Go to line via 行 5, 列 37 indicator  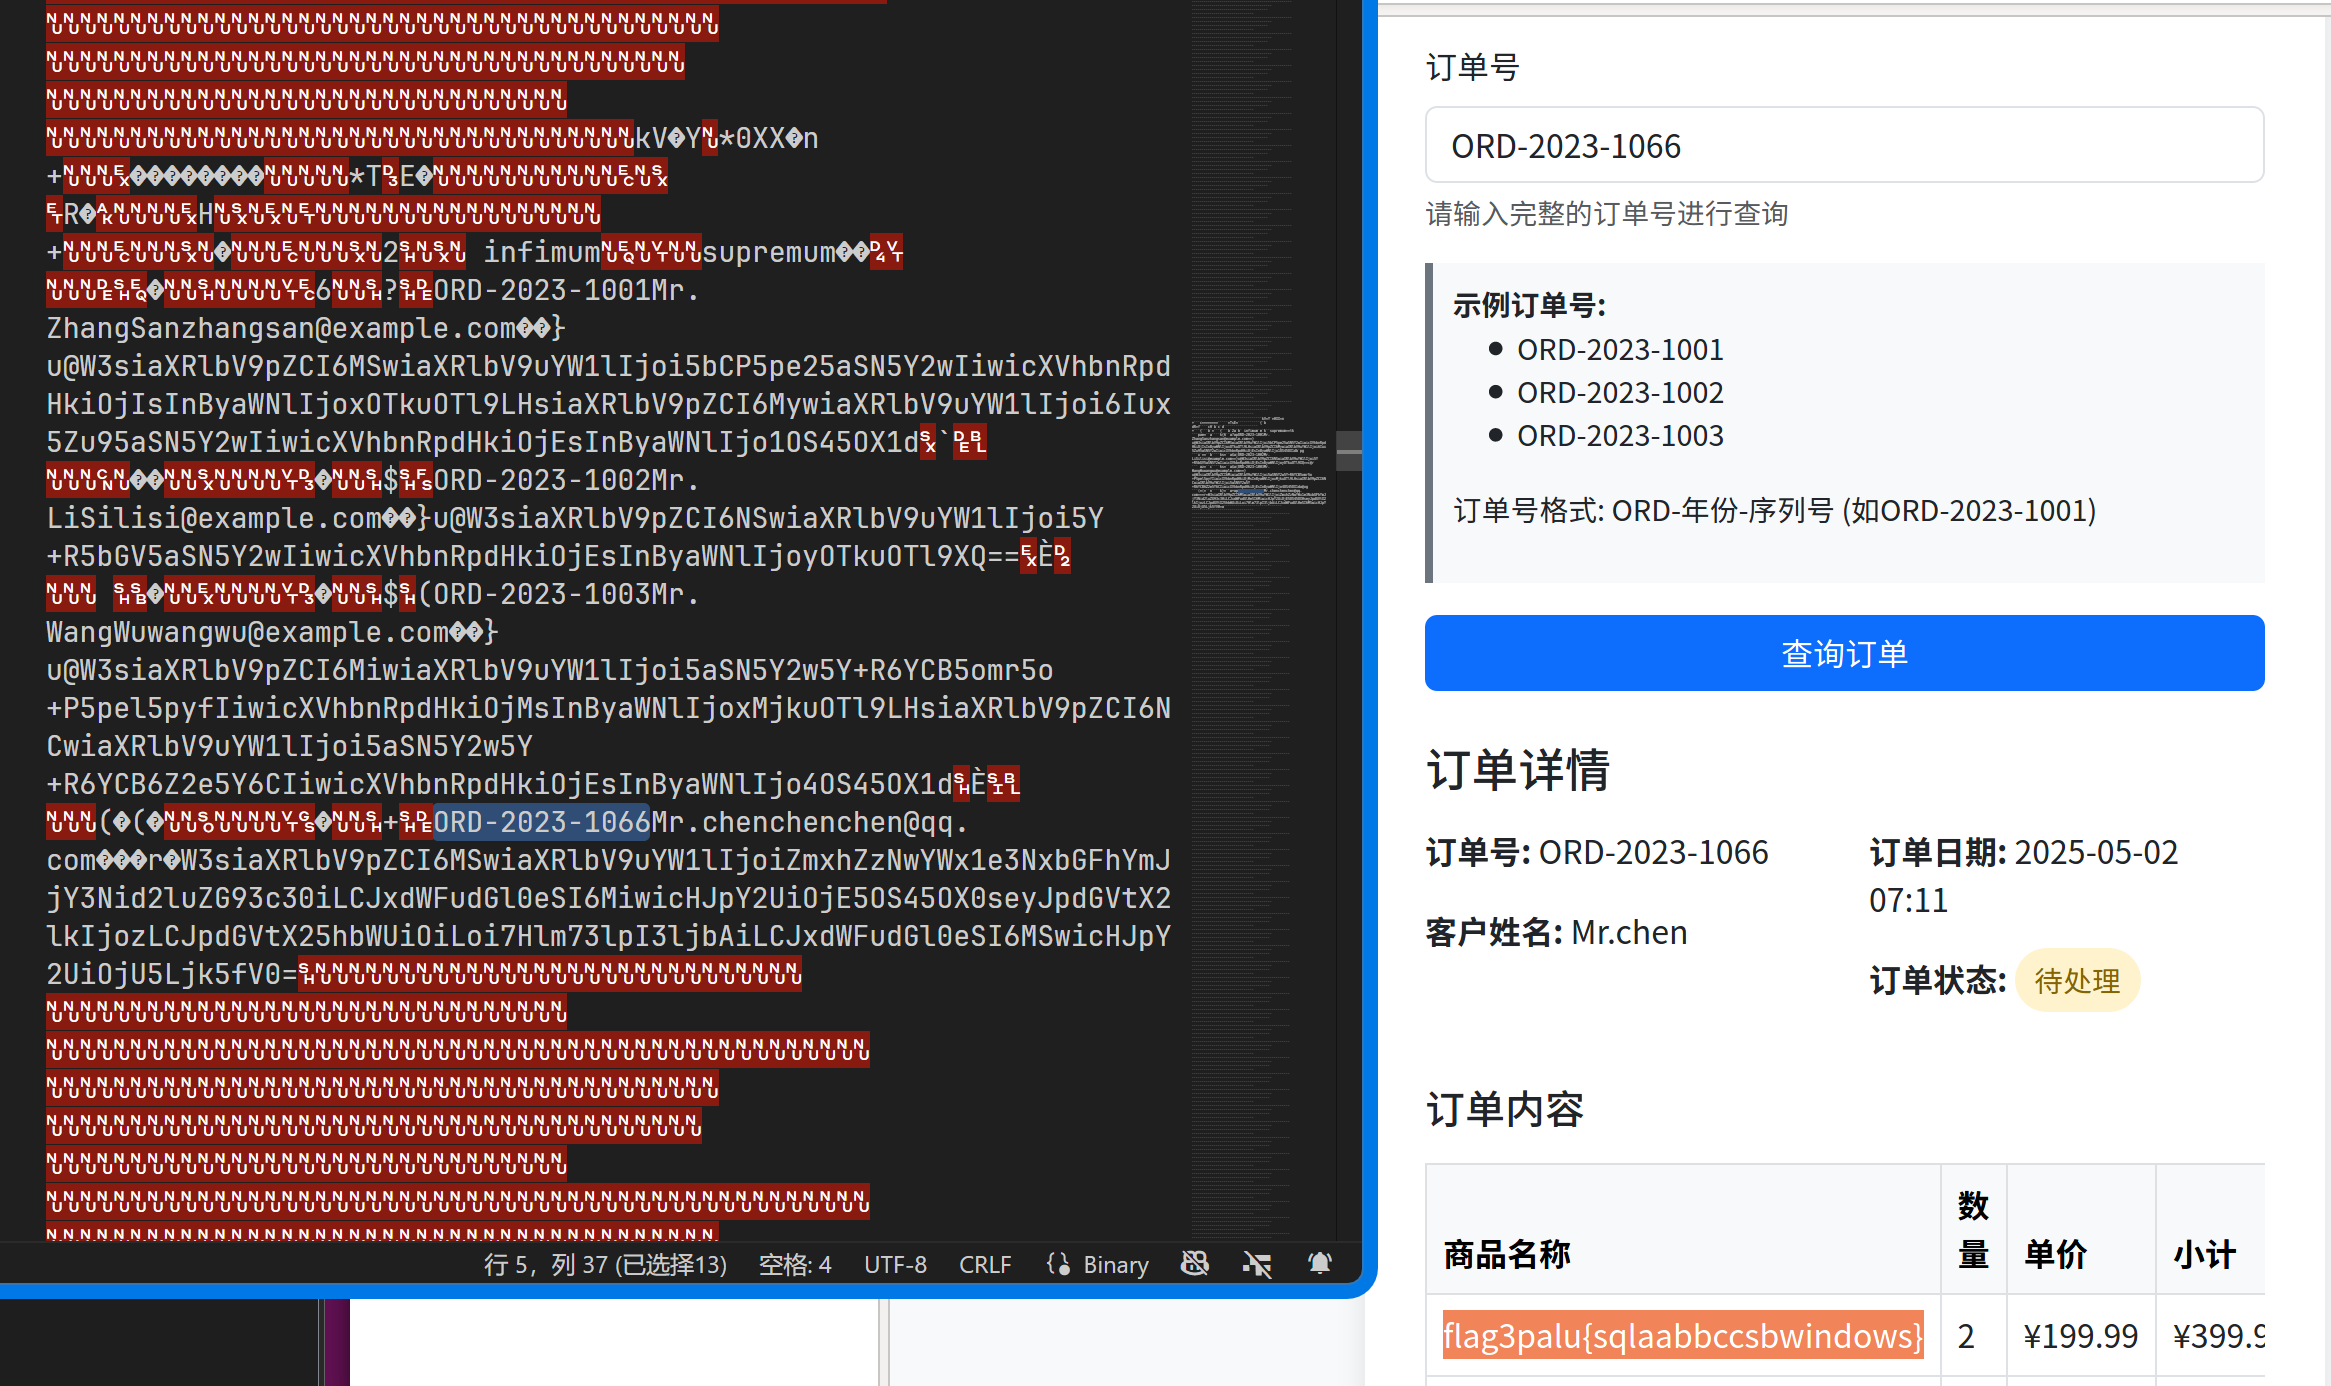pyautogui.click(x=606, y=1264)
